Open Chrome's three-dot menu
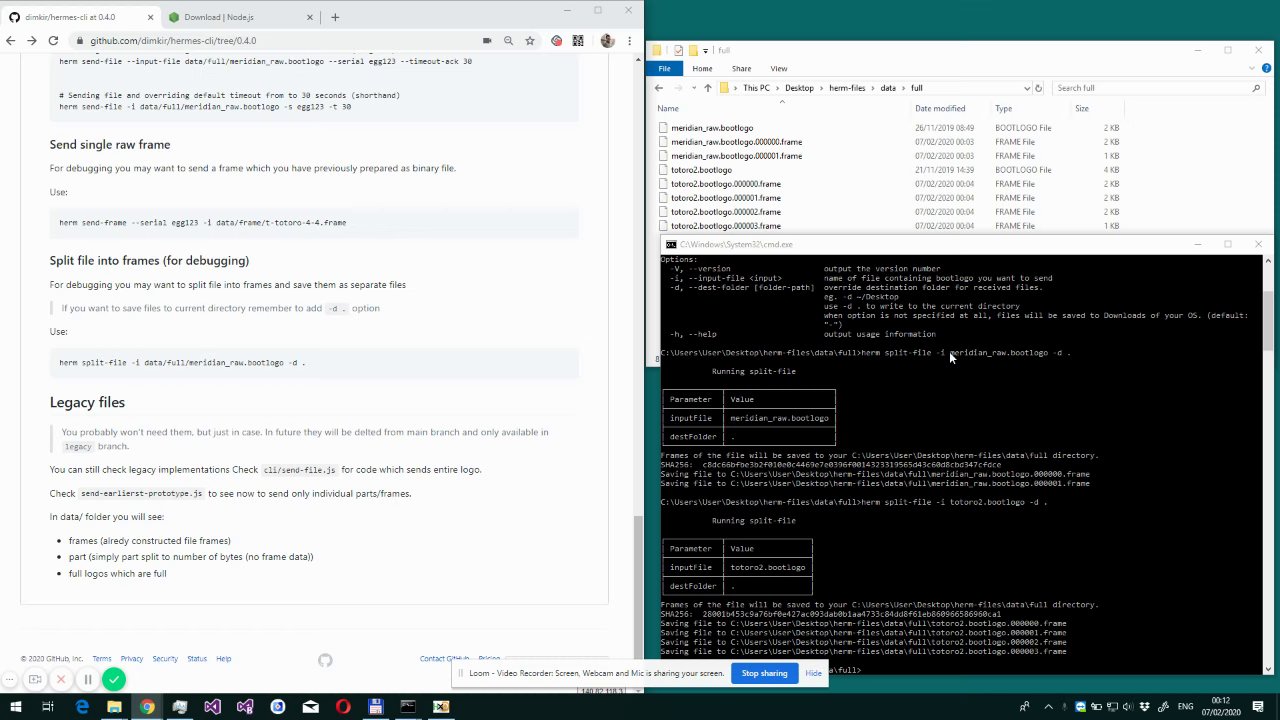The width and height of the screenshot is (1280, 720). [x=630, y=41]
